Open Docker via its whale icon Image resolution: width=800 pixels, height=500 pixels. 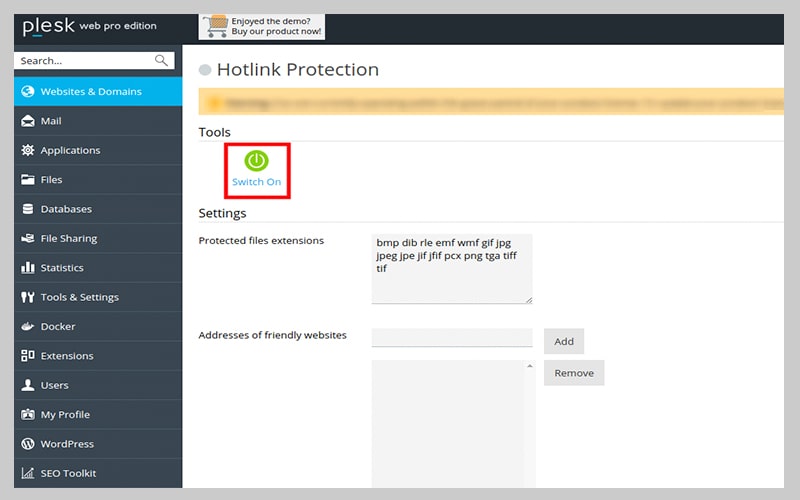pyautogui.click(x=28, y=327)
